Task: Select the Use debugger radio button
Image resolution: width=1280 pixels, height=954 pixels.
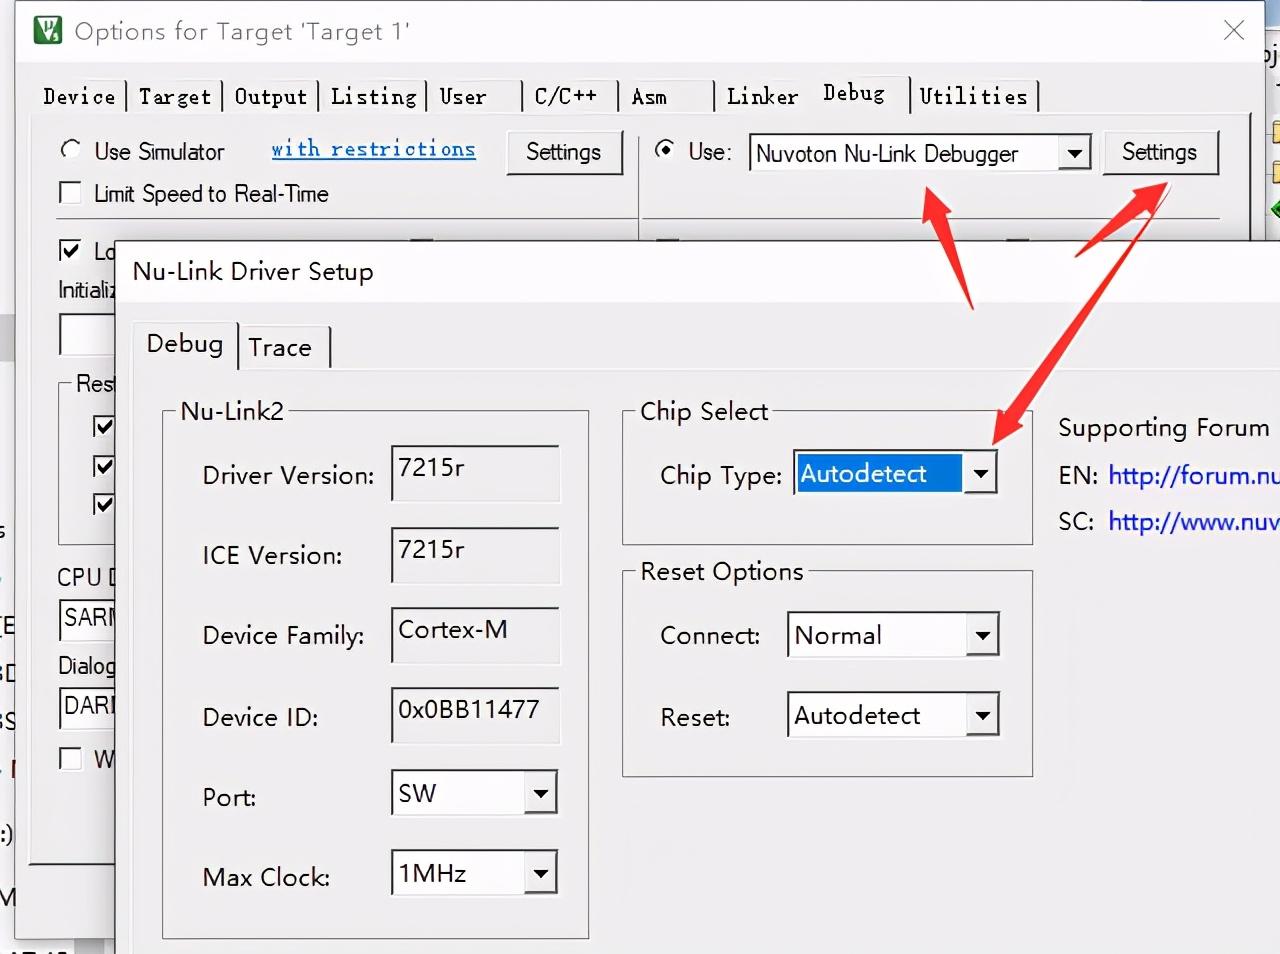Action: (x=664, y=150)
